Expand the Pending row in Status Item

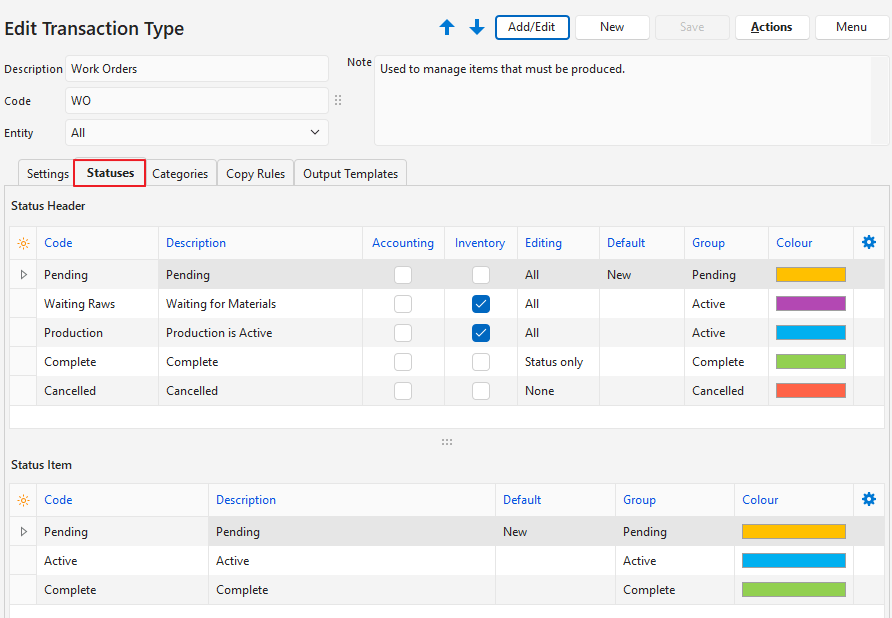pos(23,532)
